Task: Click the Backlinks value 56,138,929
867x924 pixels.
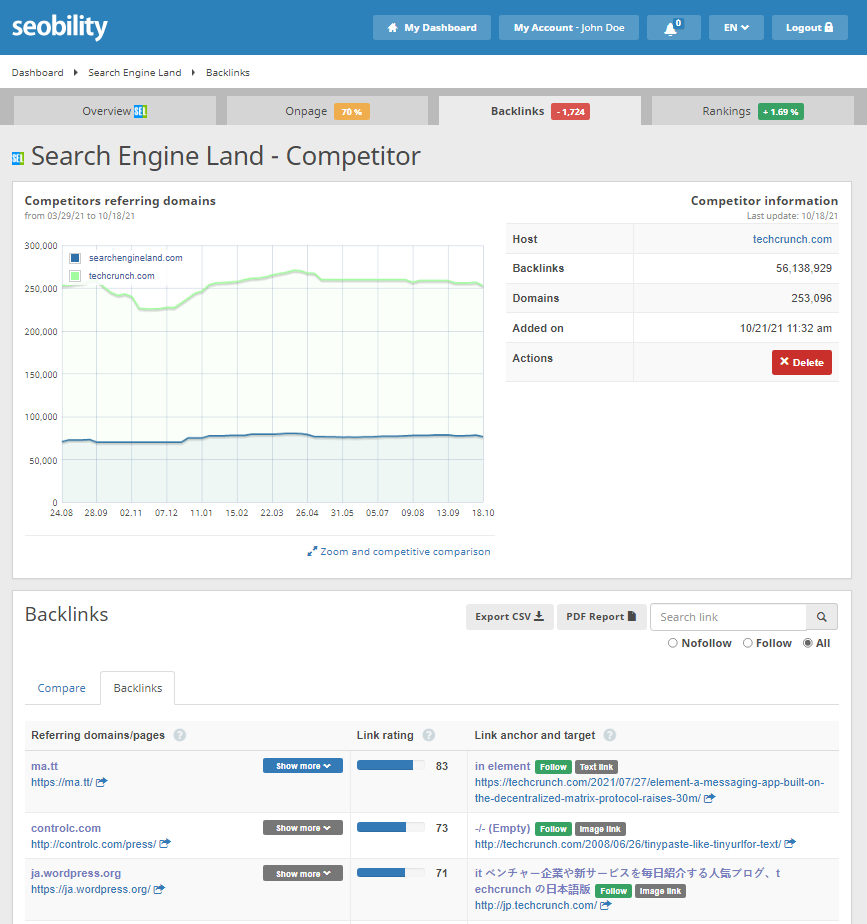Action: point(803,268)
